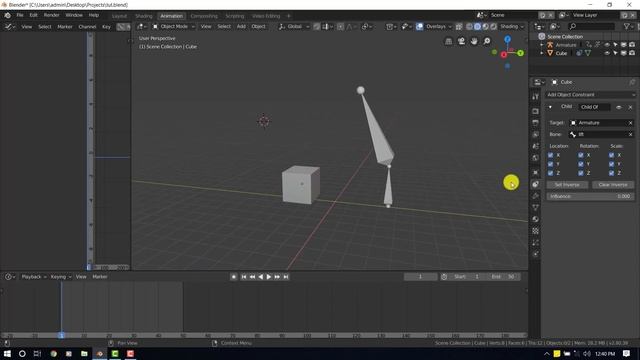This screenshot has width=640, height=360.
Task: Open the Edit menu
Action: tap(33, 16)
